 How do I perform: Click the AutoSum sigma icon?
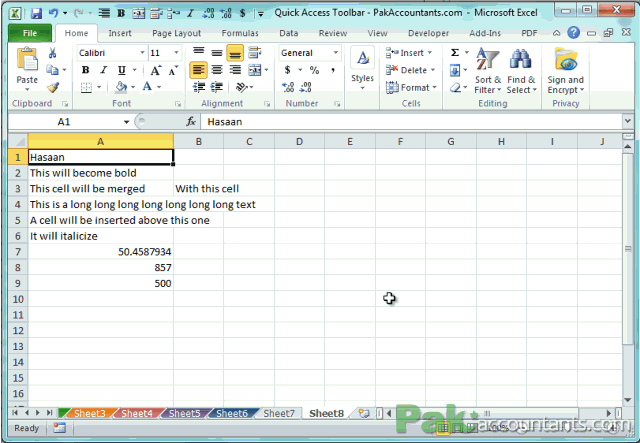click(x=455, y=53)
